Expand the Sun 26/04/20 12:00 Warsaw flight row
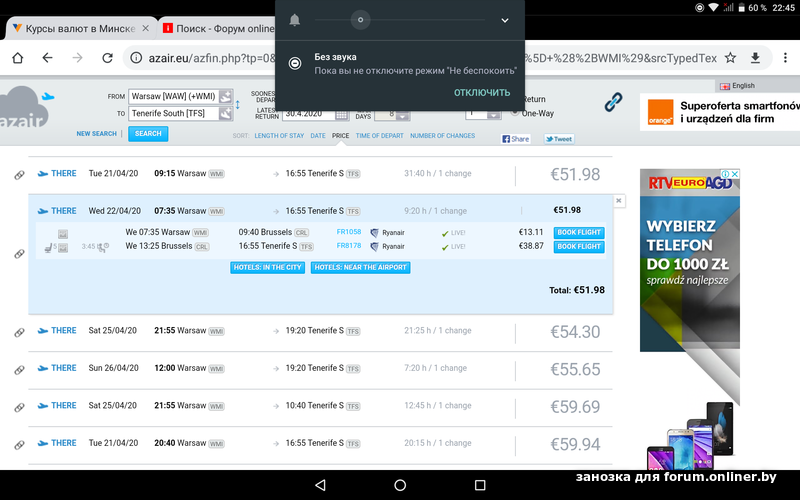Viewport: 800px width, 500px height. (x=320, y=369)
